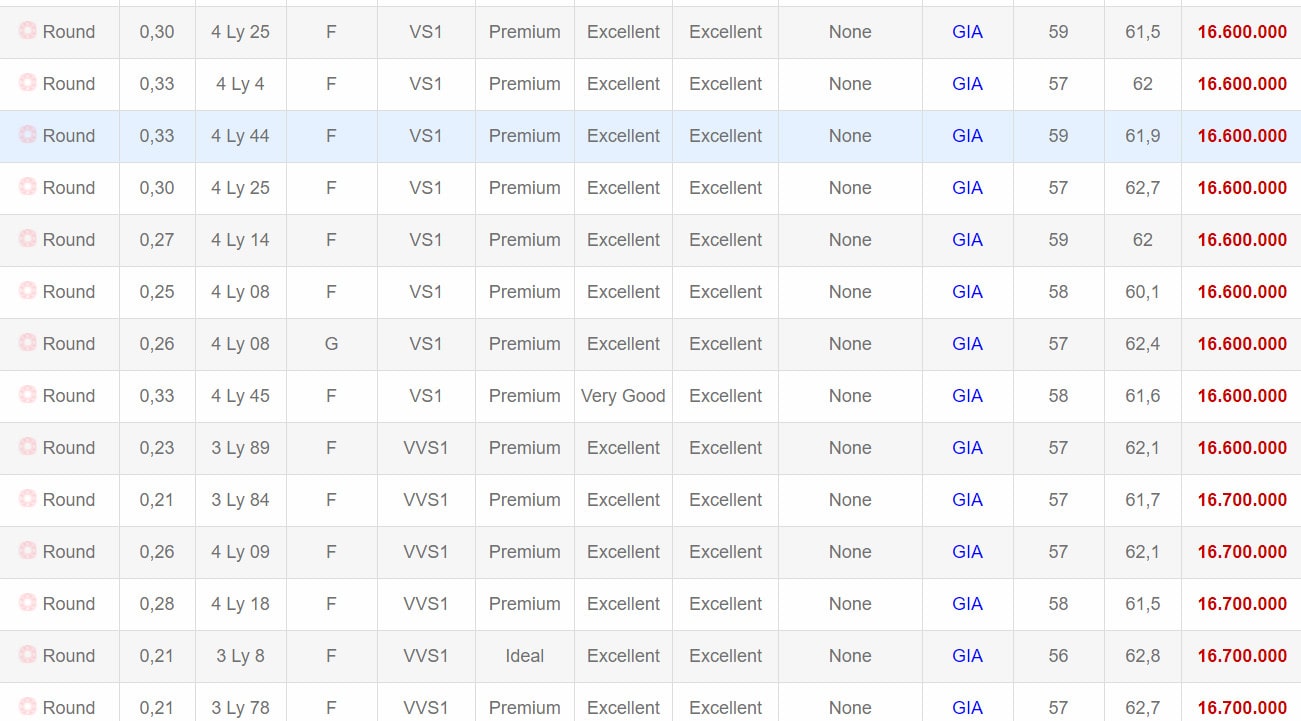Open the GIA certificate link for the 4 Ly 45 diamond
This screenshot has width=1301, height=721.
[x=967, y=396]
